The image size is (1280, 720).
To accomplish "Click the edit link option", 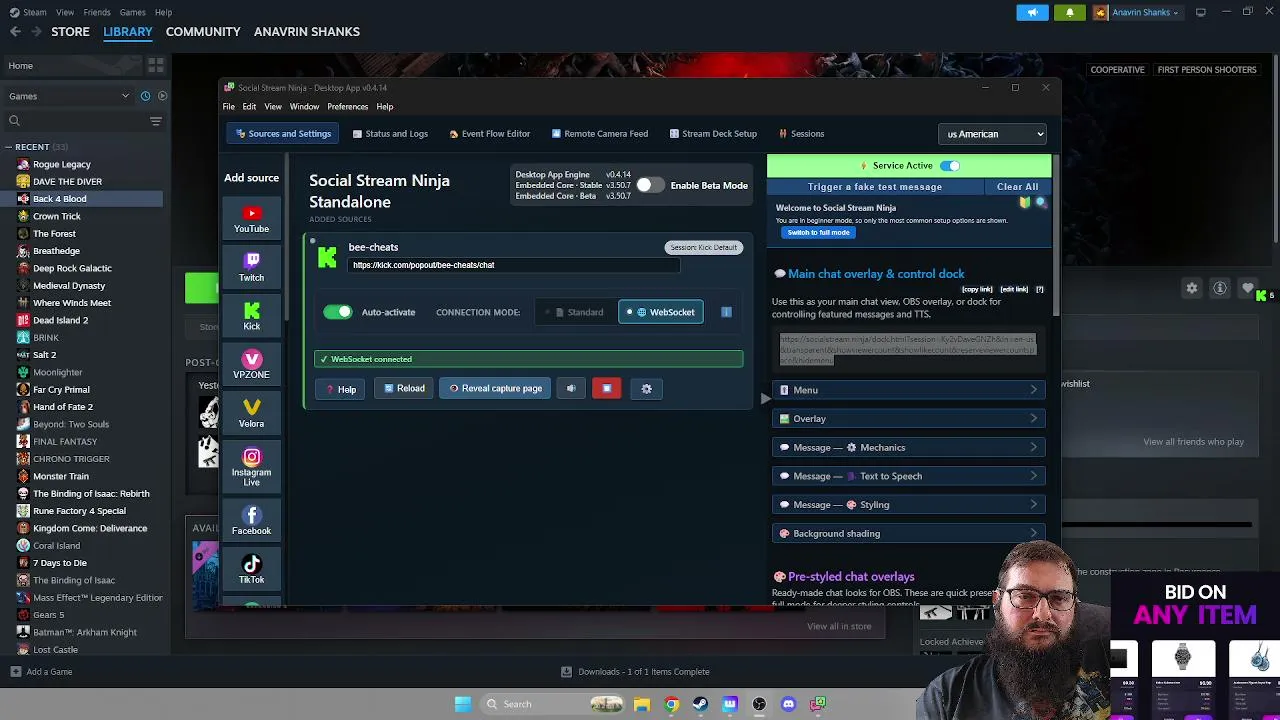I will click(1014, 290).
